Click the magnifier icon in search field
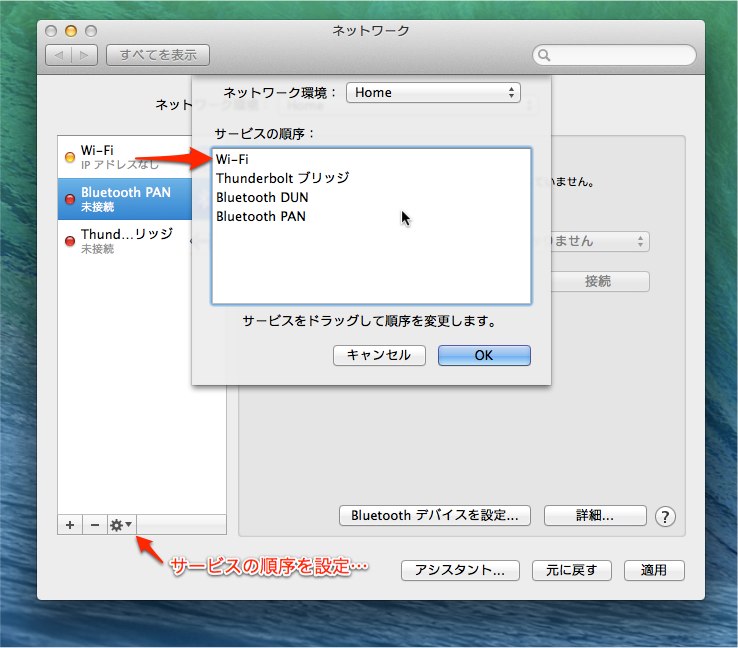The width and height of the screenshot is (738, 648). point(544,55)
